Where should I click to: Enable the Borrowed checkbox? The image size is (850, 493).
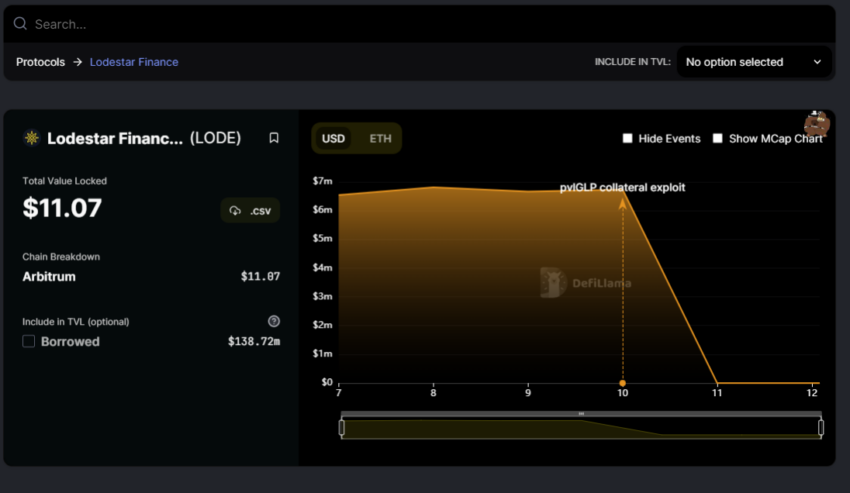coord(29,341)
